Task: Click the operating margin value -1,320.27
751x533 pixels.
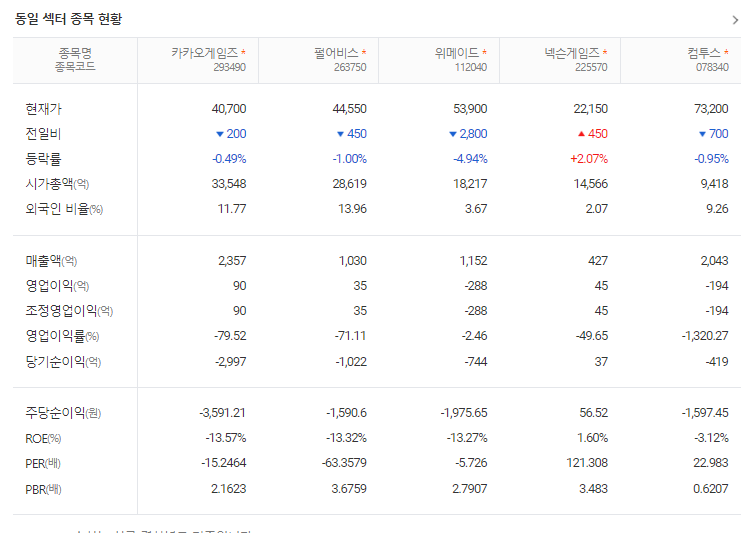Action: (705, 336)
